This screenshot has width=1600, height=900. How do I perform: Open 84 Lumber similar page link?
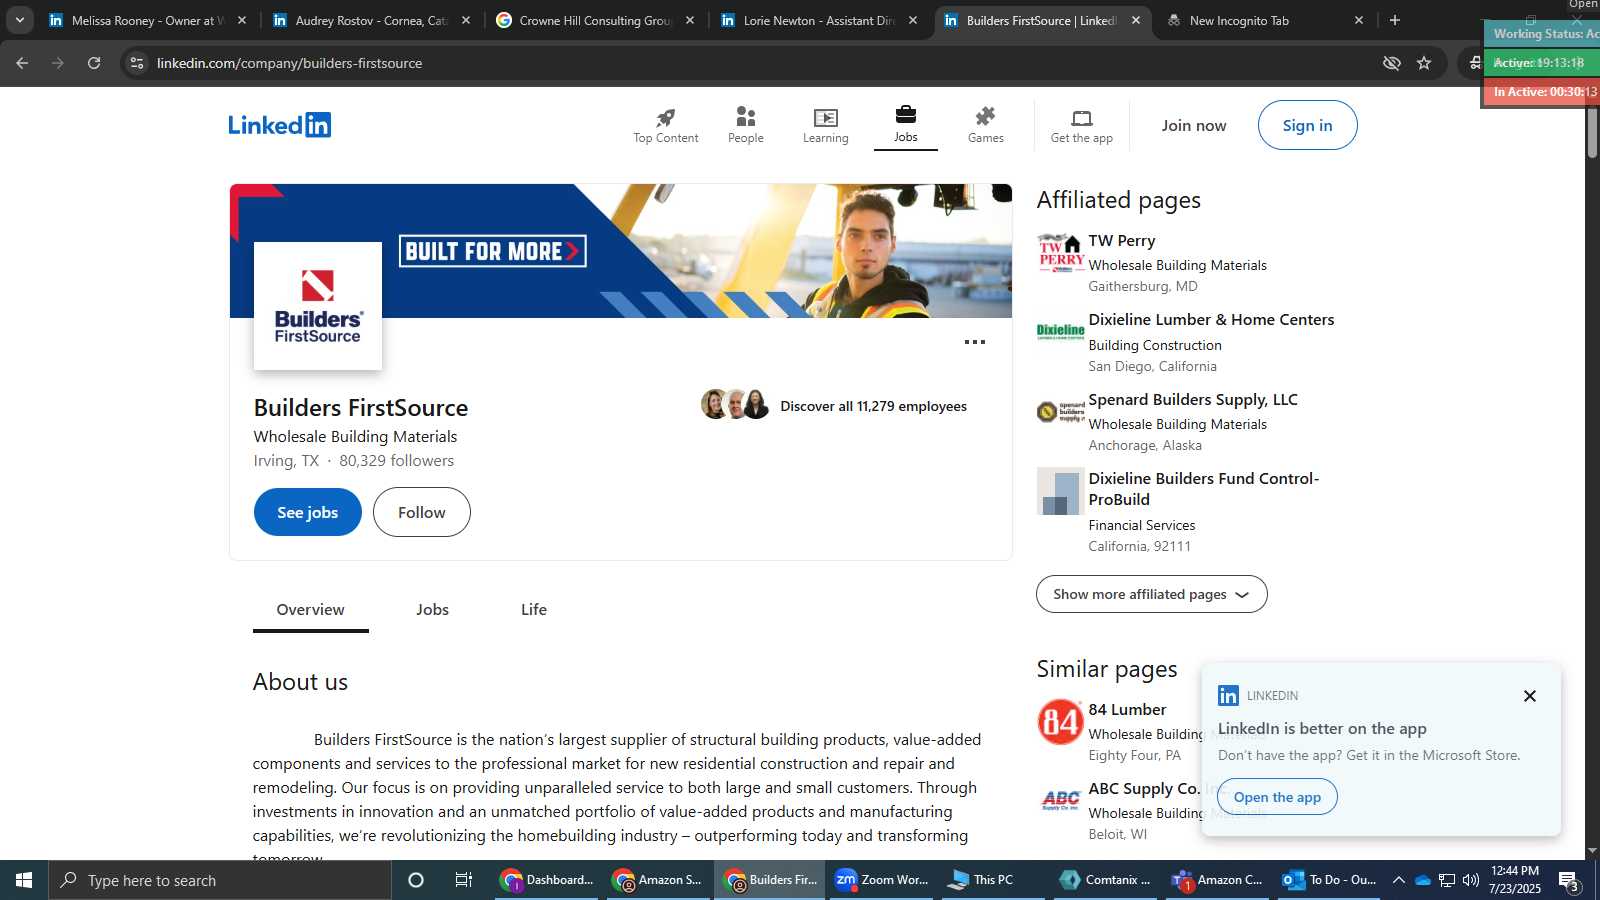[x=1127, y=710]
